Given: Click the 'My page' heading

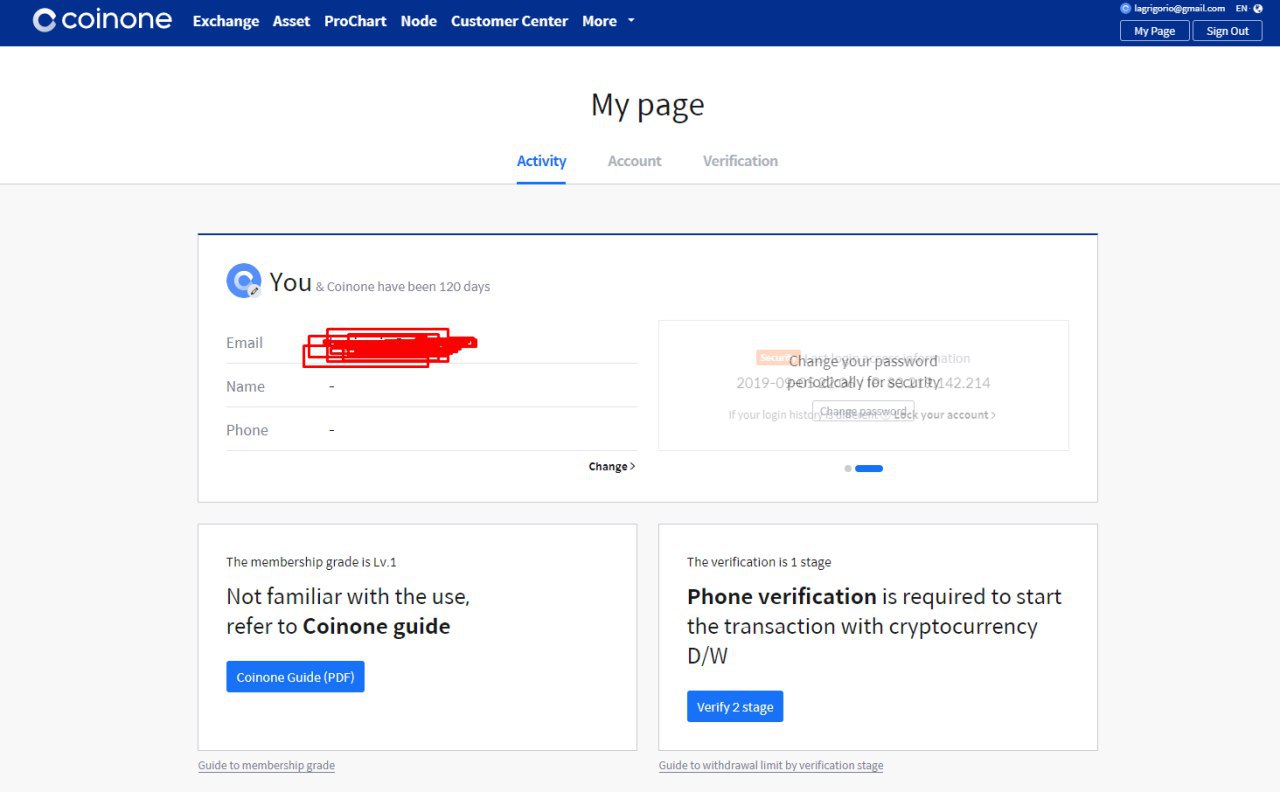Looking at the screenshot, I should (x=648, y=105).
